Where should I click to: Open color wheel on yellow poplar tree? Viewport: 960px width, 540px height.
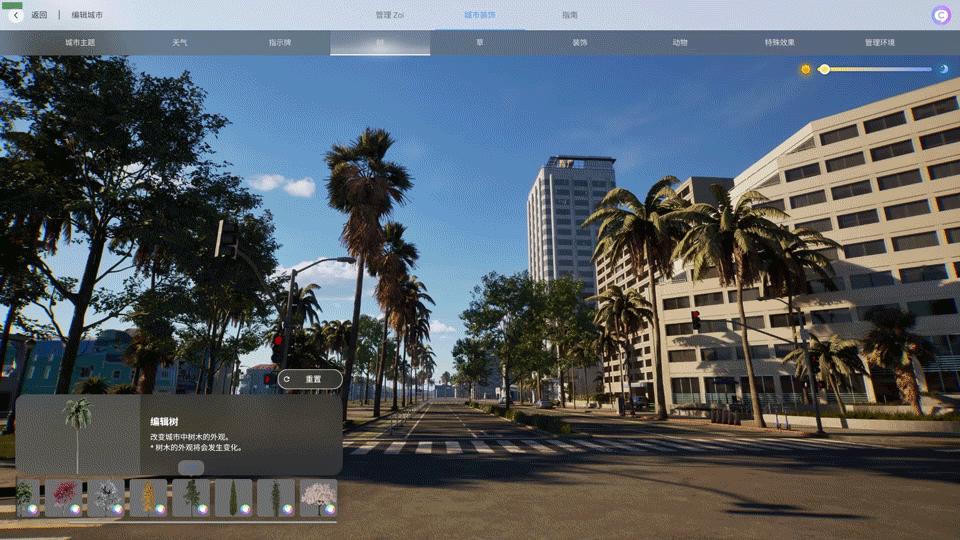point(160,509)
